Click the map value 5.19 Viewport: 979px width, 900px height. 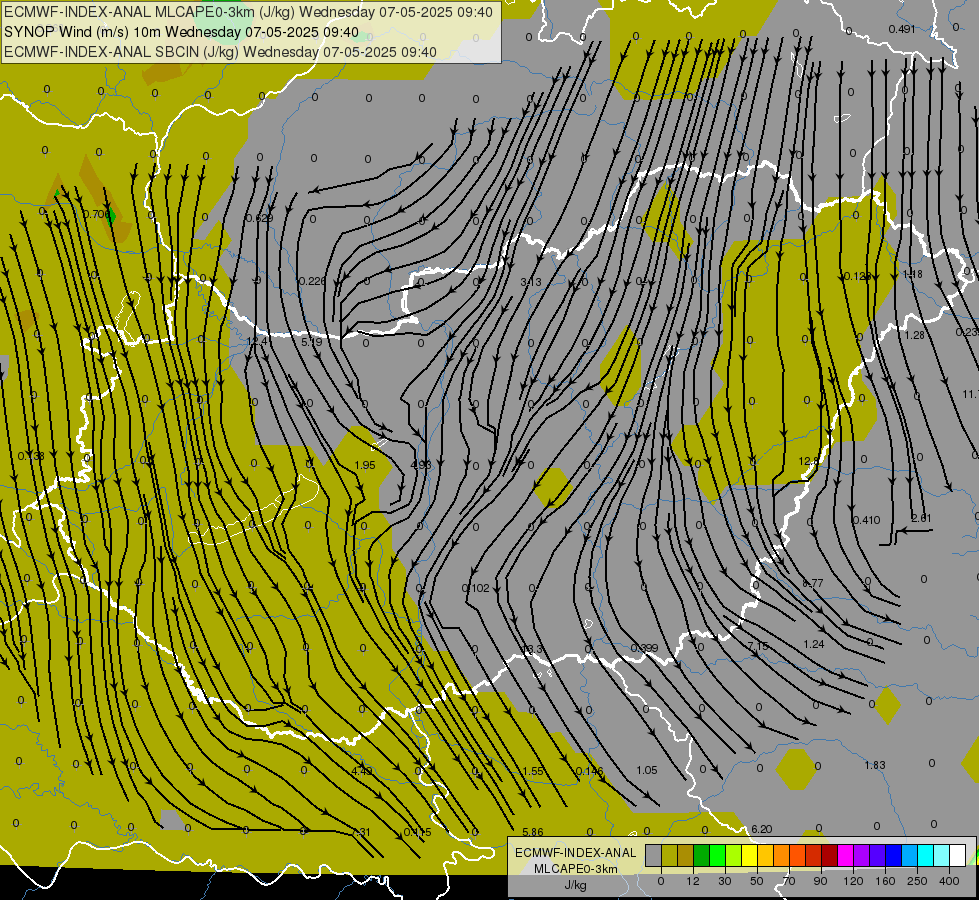tap(312, 342)
